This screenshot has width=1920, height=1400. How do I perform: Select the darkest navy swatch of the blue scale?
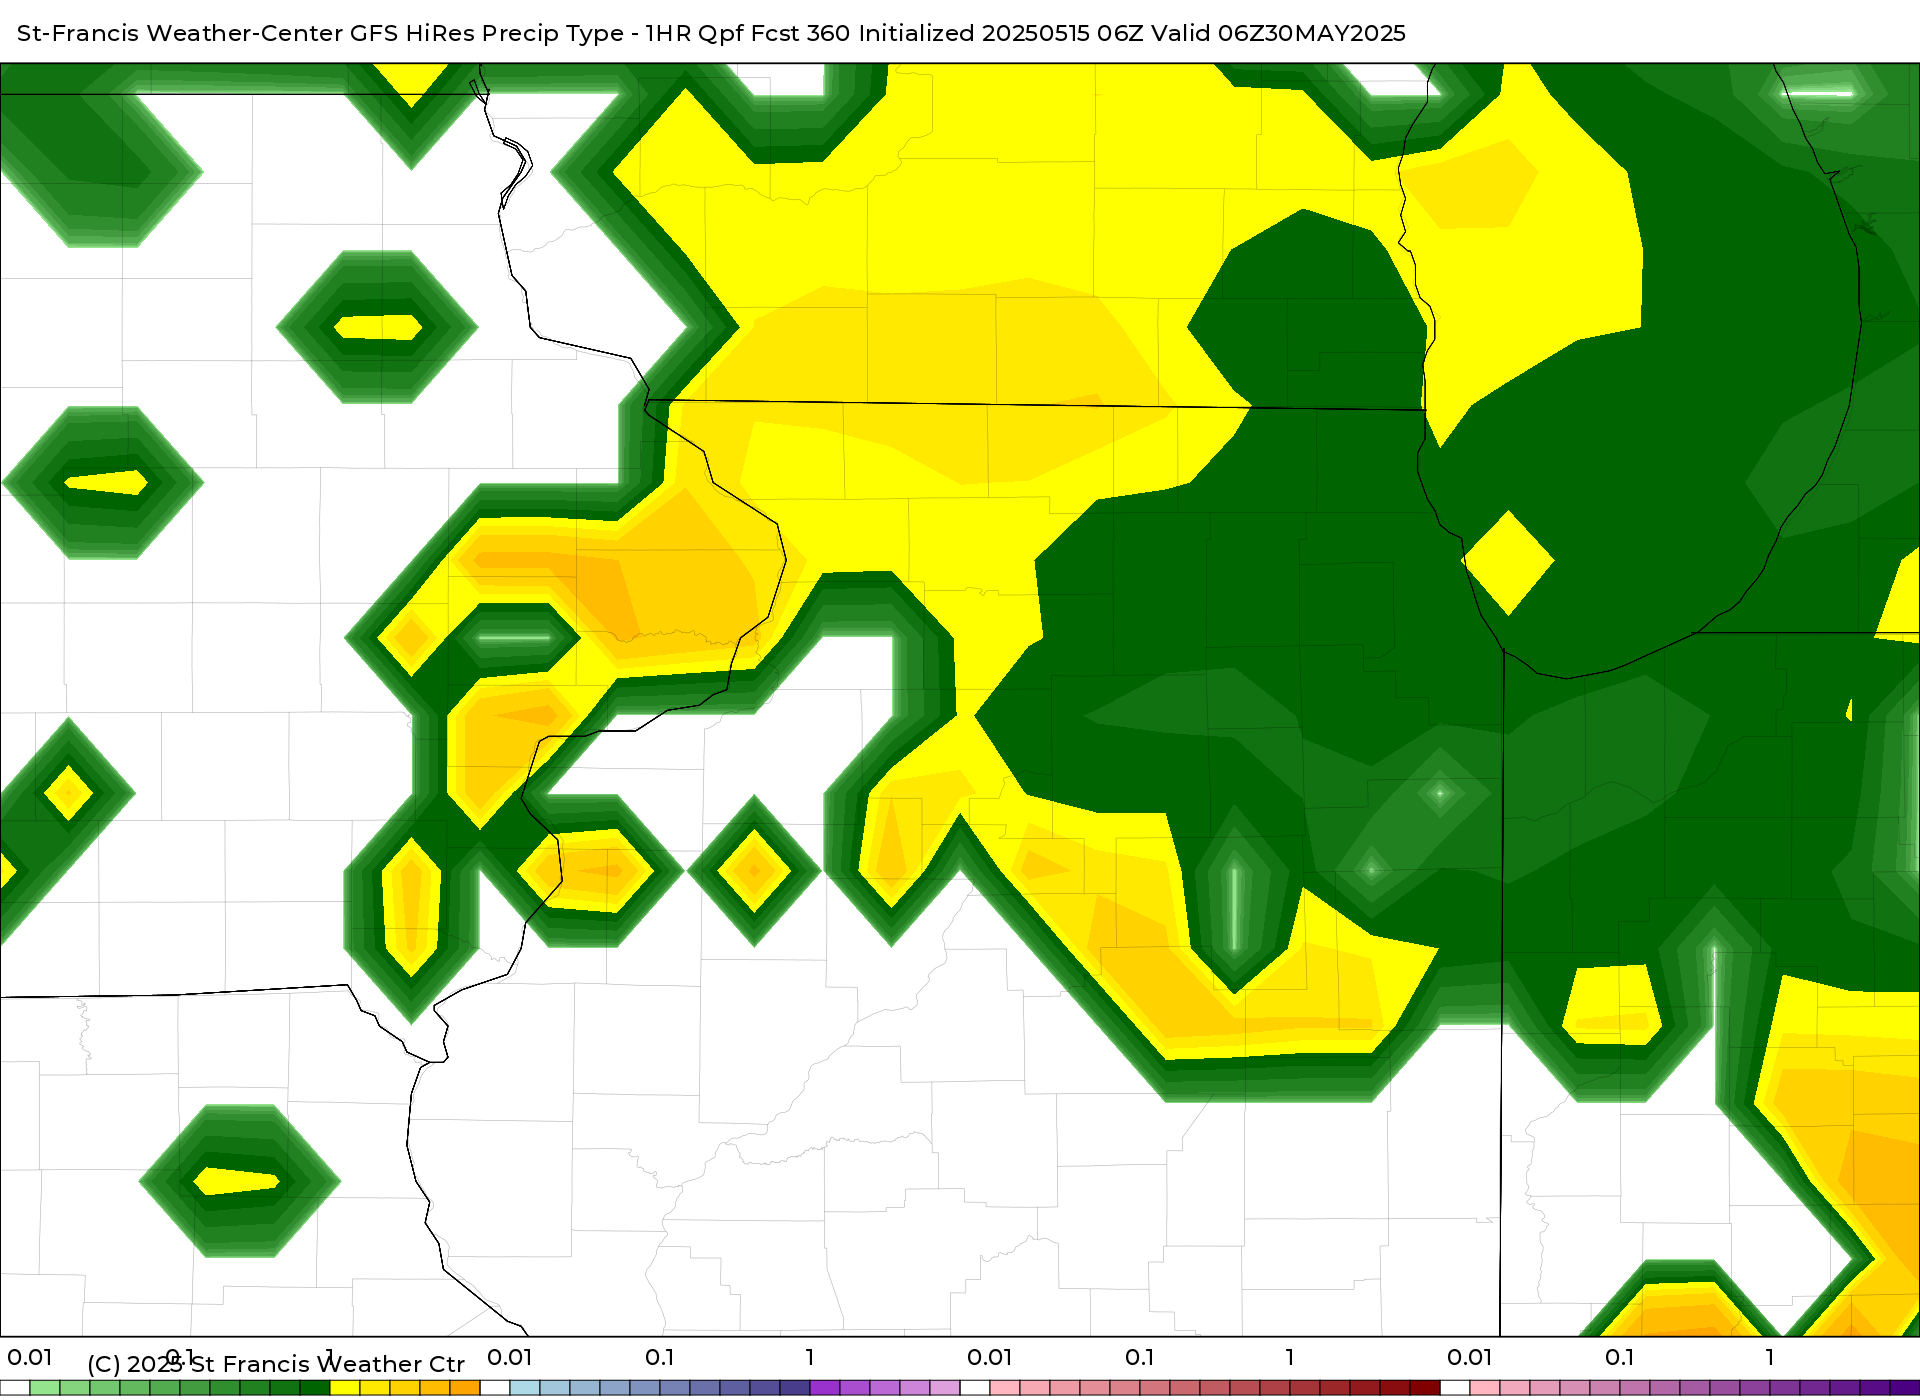coord(795,1388)
